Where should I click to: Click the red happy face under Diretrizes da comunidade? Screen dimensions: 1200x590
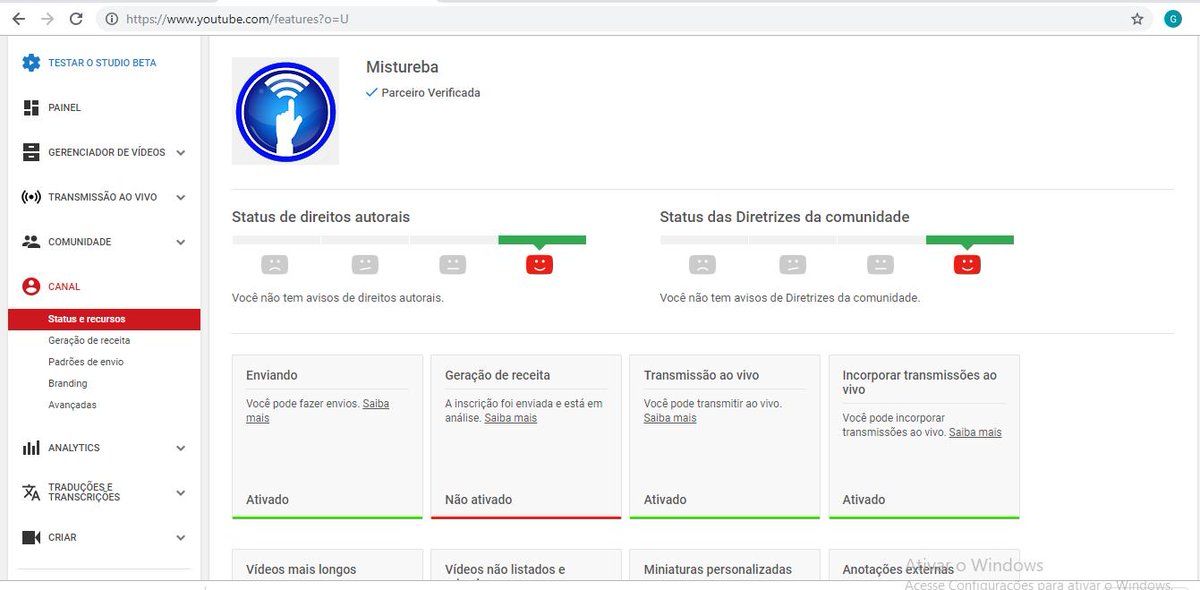967,265
